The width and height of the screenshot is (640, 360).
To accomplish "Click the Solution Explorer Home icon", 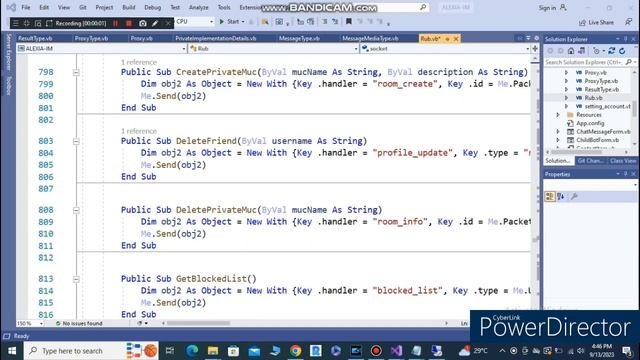I will [571, 51].
